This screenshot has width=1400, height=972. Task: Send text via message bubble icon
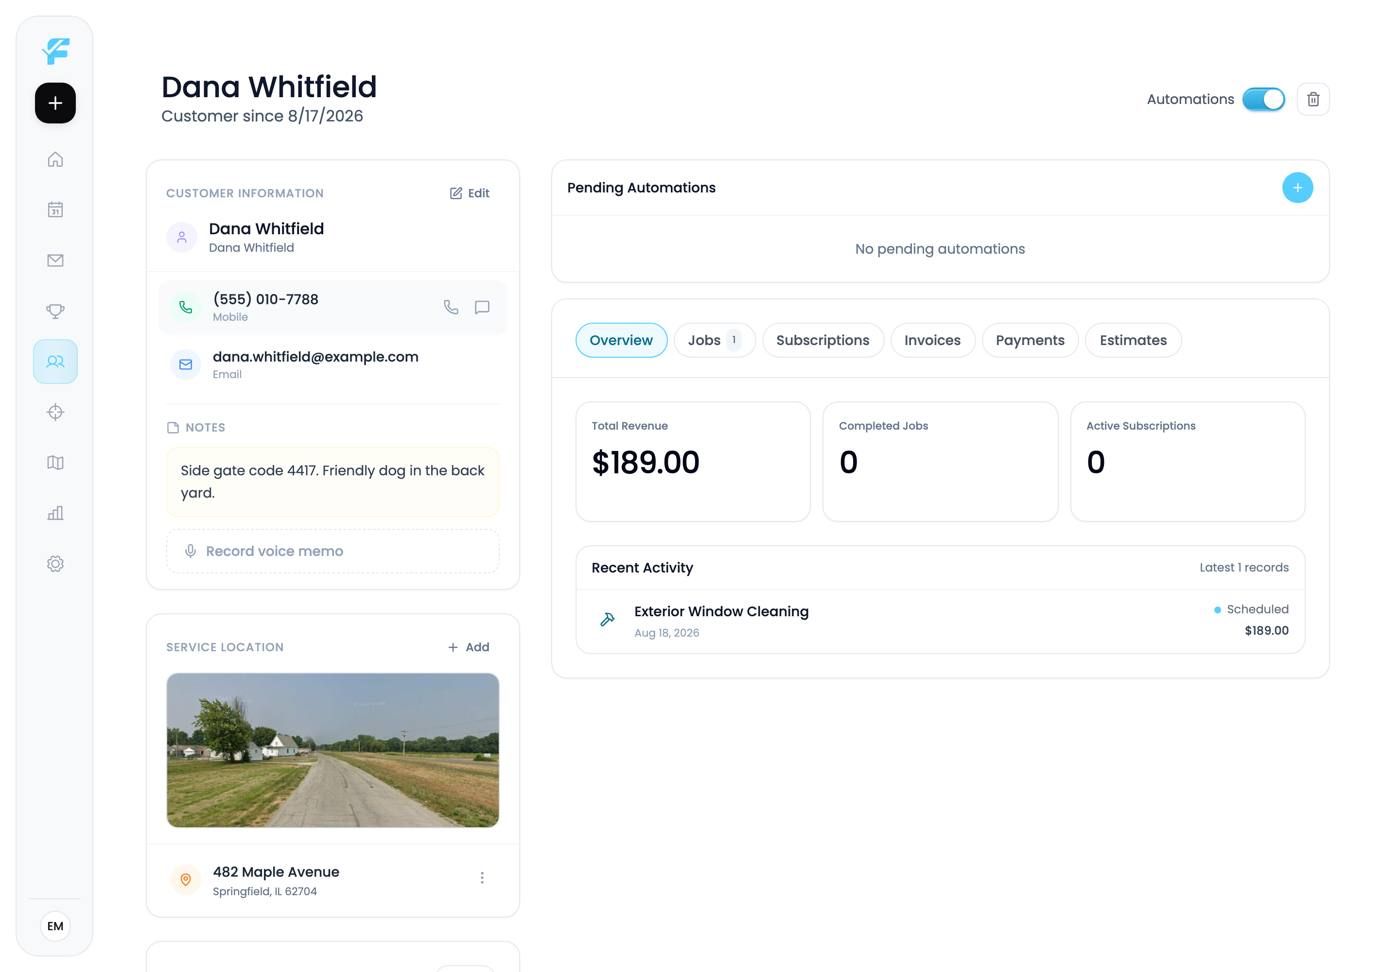tap(482, 307)
